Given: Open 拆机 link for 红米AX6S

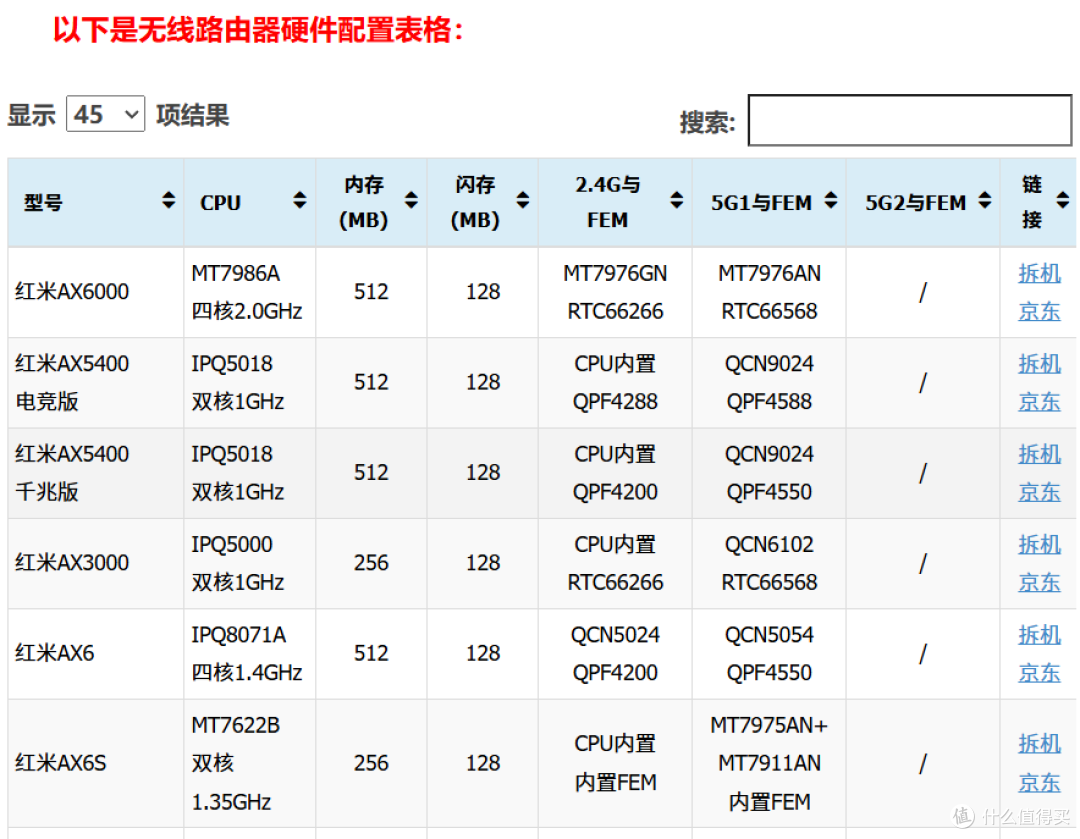Looking at the screenshot, I should click(x=1039, y=744).
